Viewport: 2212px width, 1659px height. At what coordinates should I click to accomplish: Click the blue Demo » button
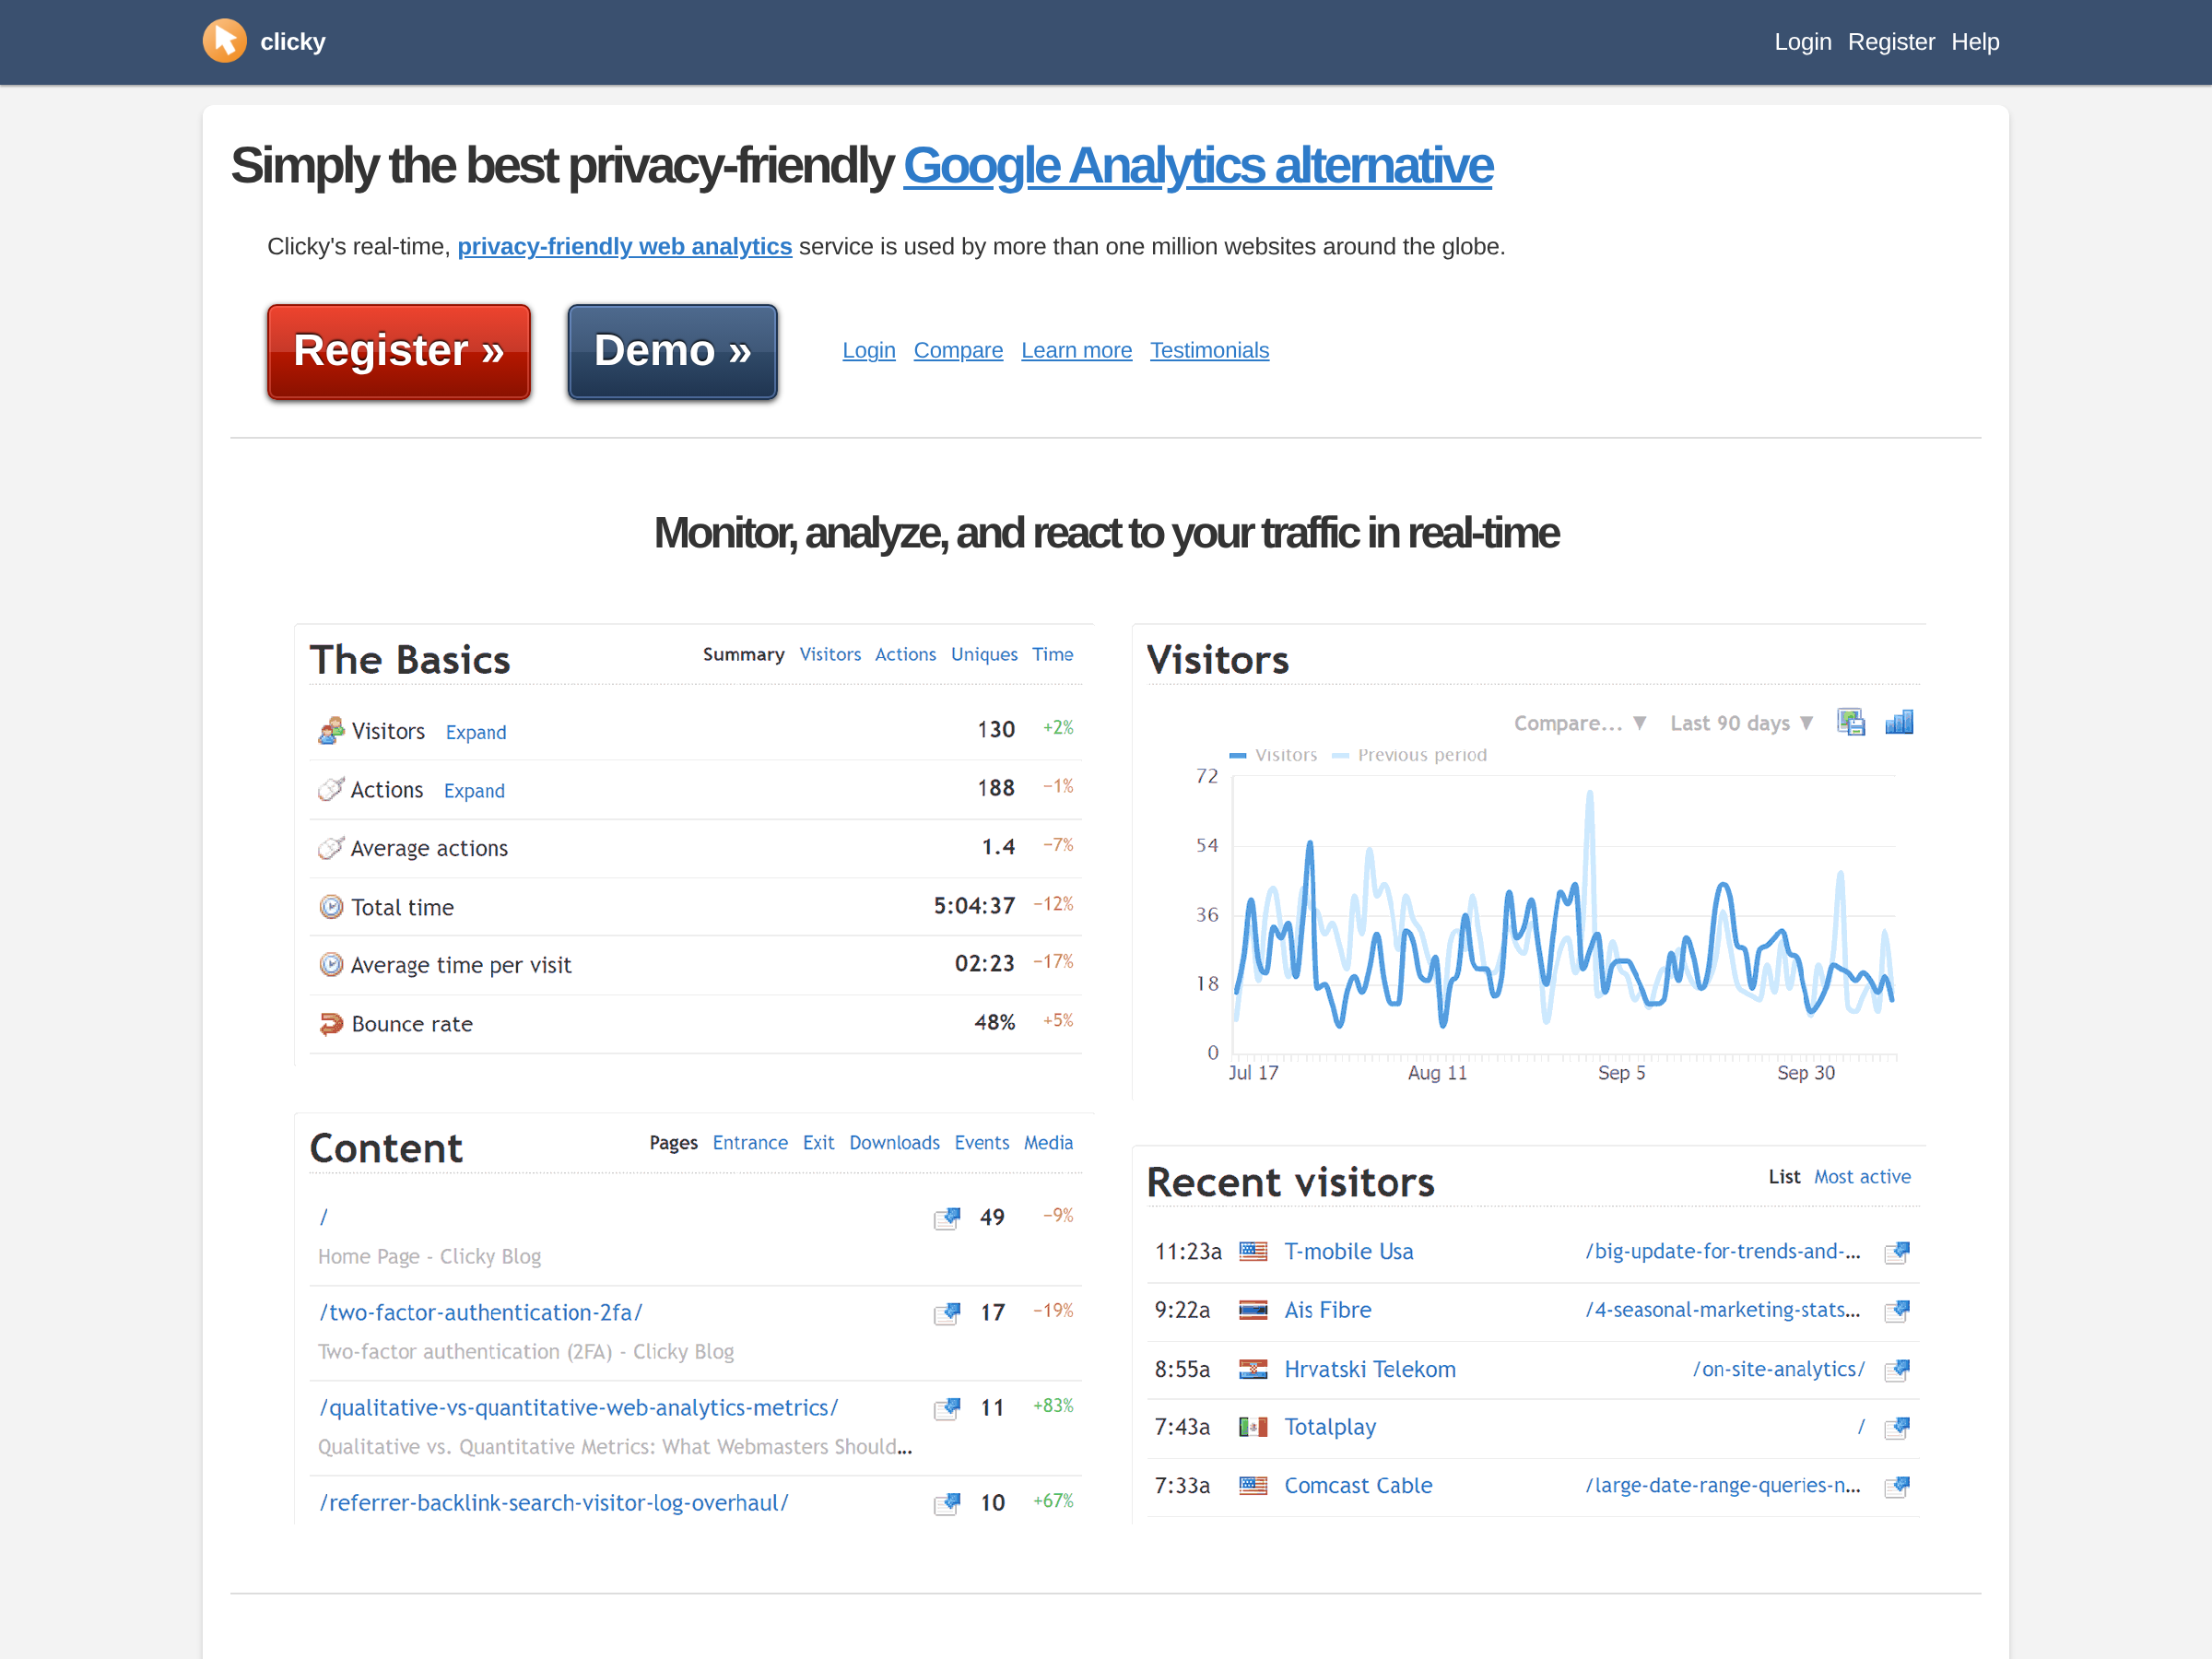pos(672,352)
